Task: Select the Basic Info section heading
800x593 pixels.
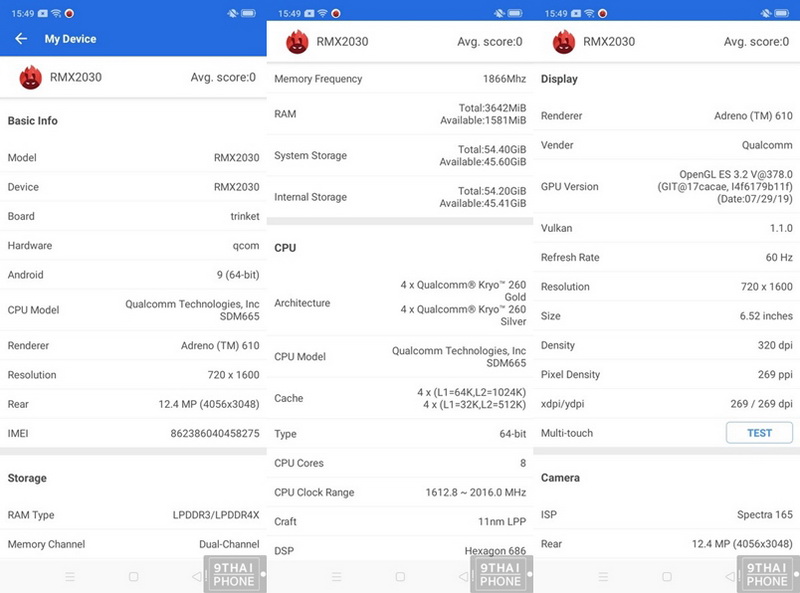Action: point(33,121)
